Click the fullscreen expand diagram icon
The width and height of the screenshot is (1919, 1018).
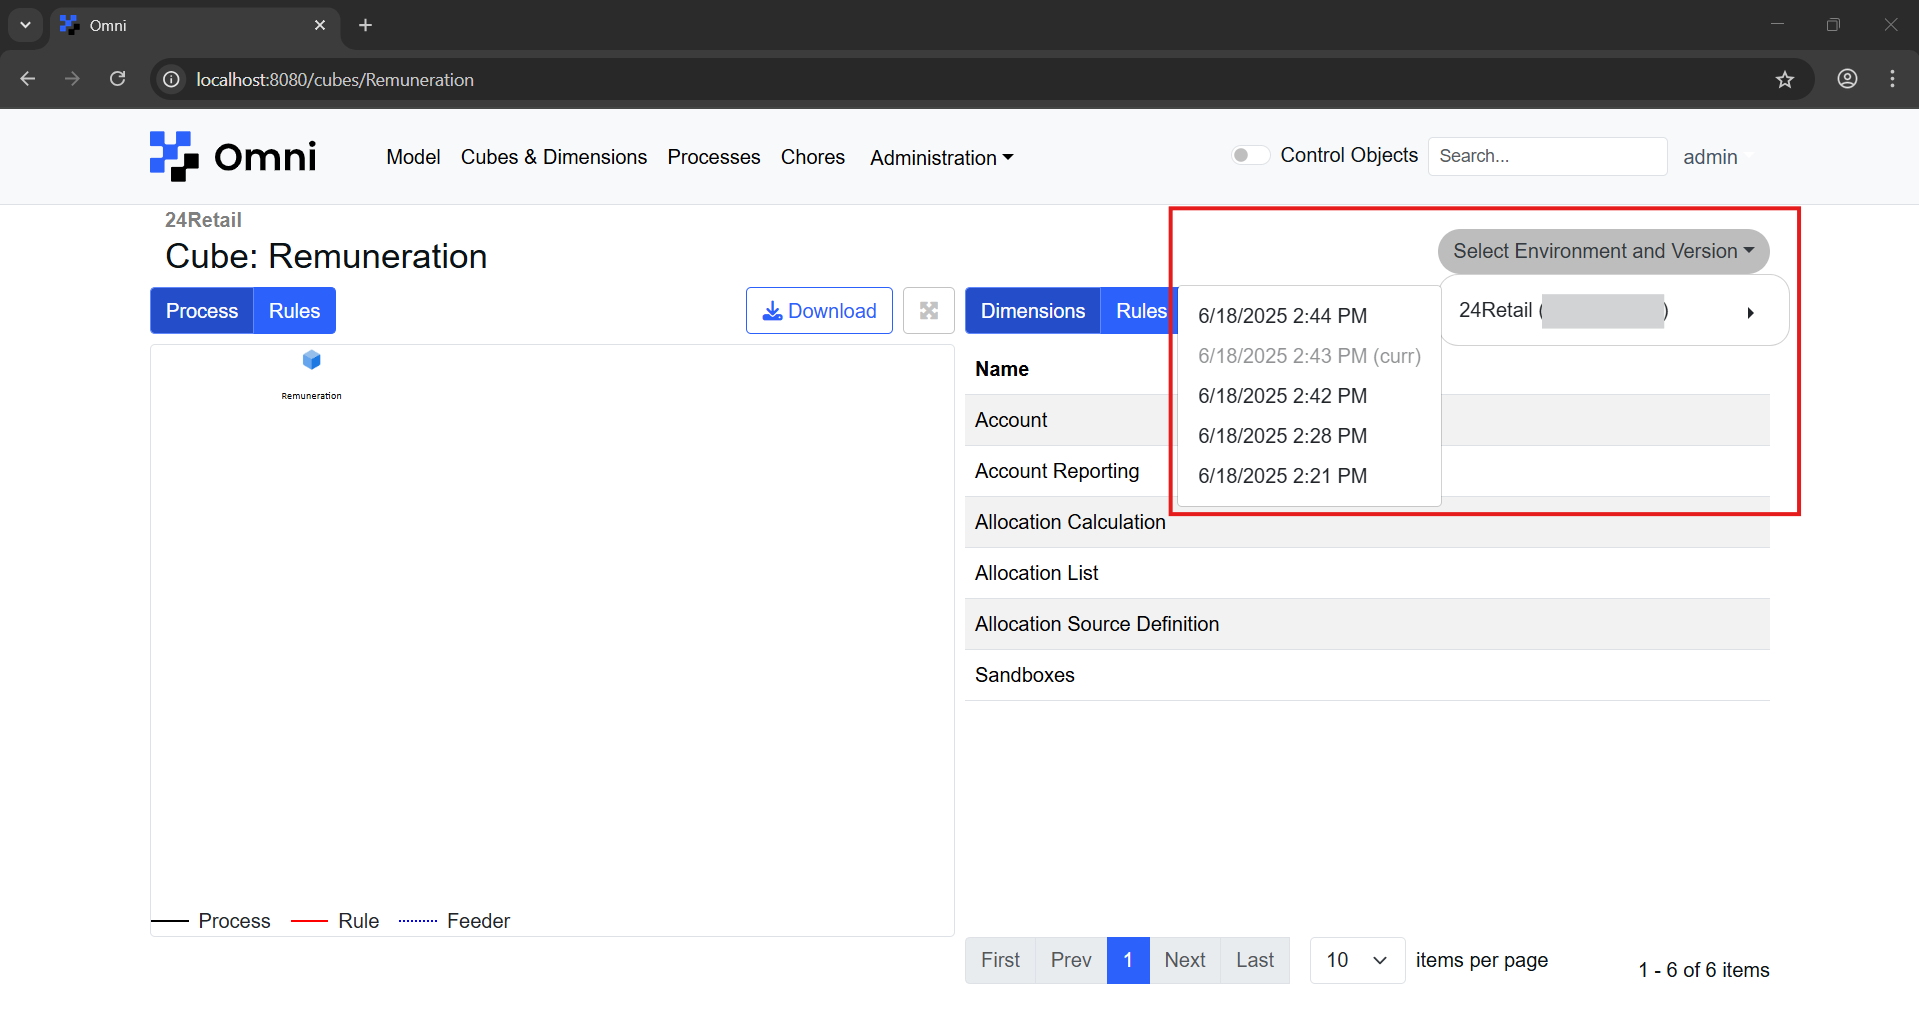pyautogui.click(x=929, y=311)
